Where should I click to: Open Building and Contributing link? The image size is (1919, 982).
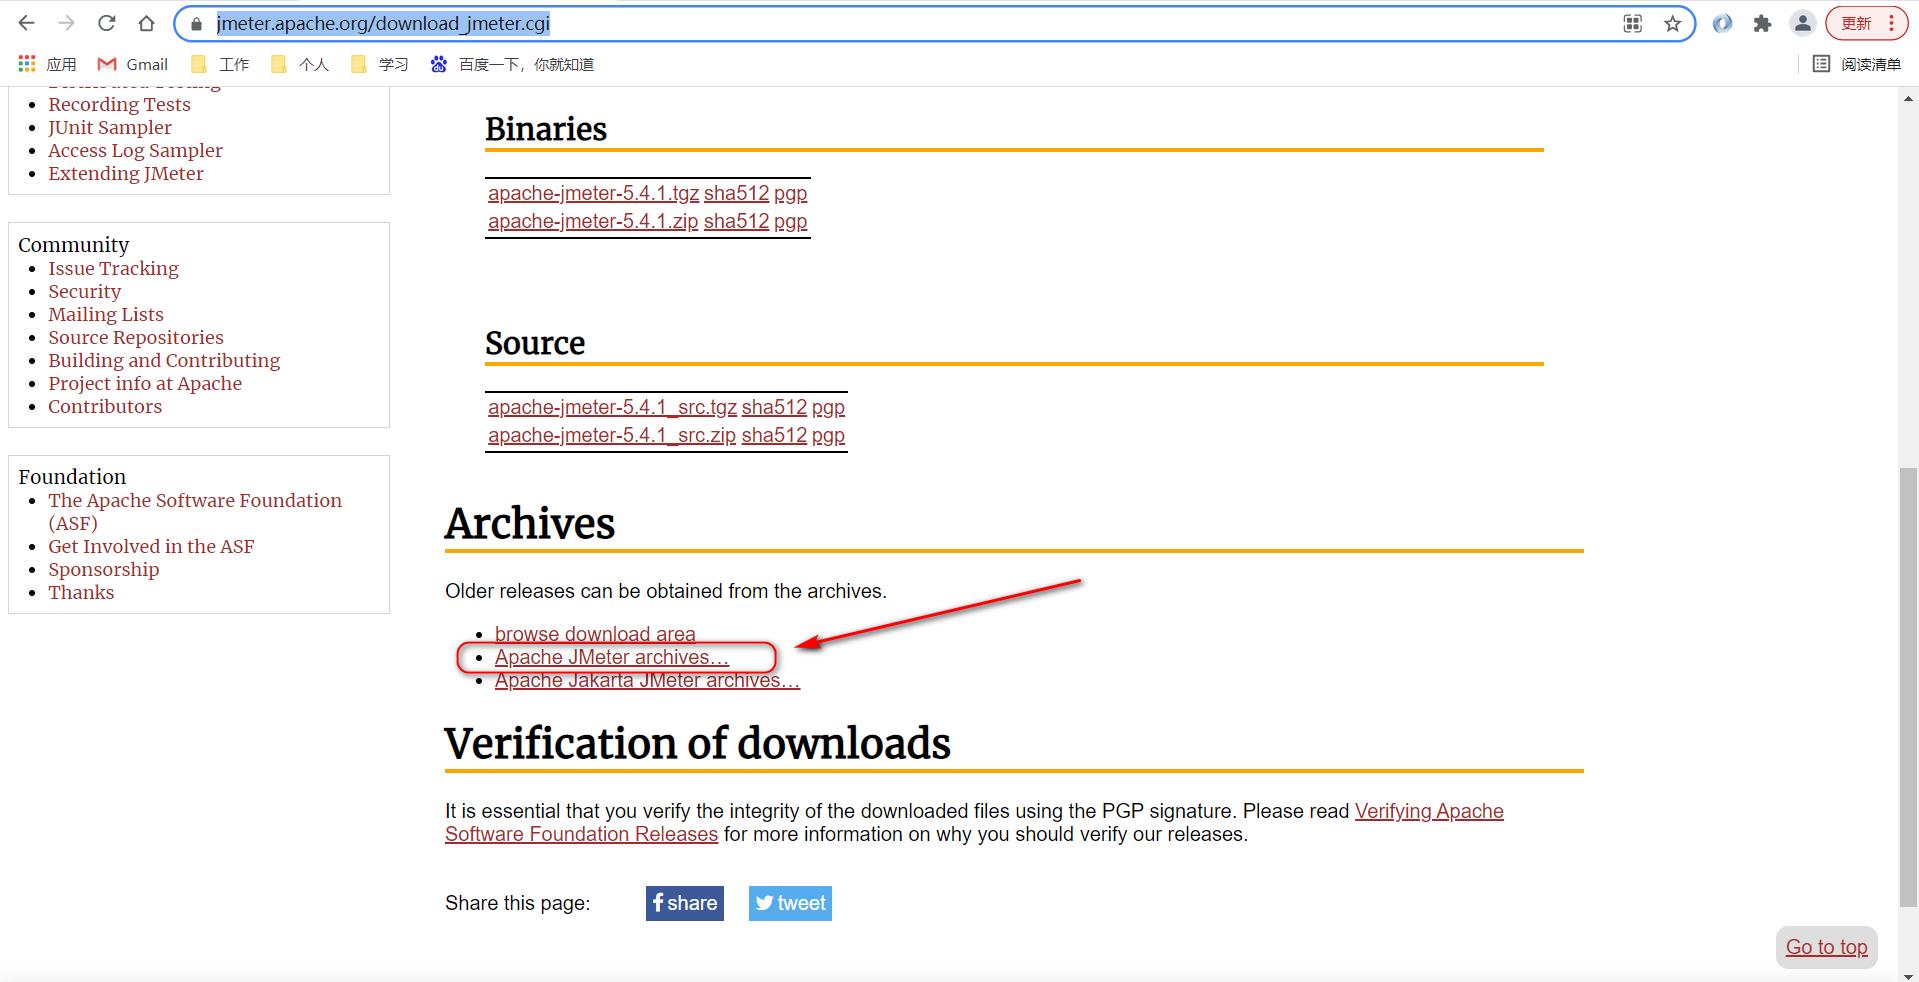(164, 360)
